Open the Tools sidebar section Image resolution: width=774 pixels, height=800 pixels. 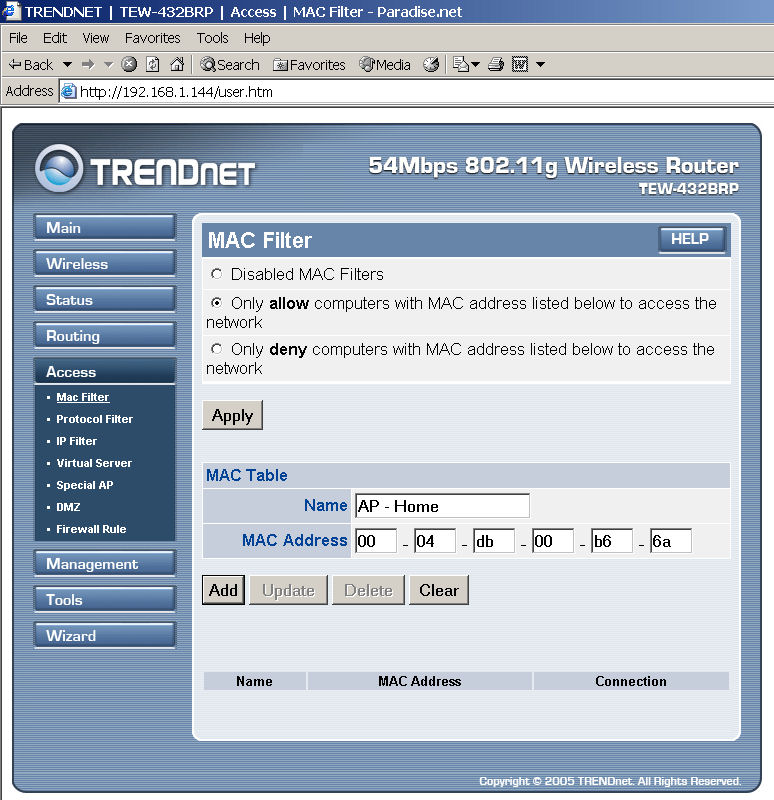coord(105,599)
